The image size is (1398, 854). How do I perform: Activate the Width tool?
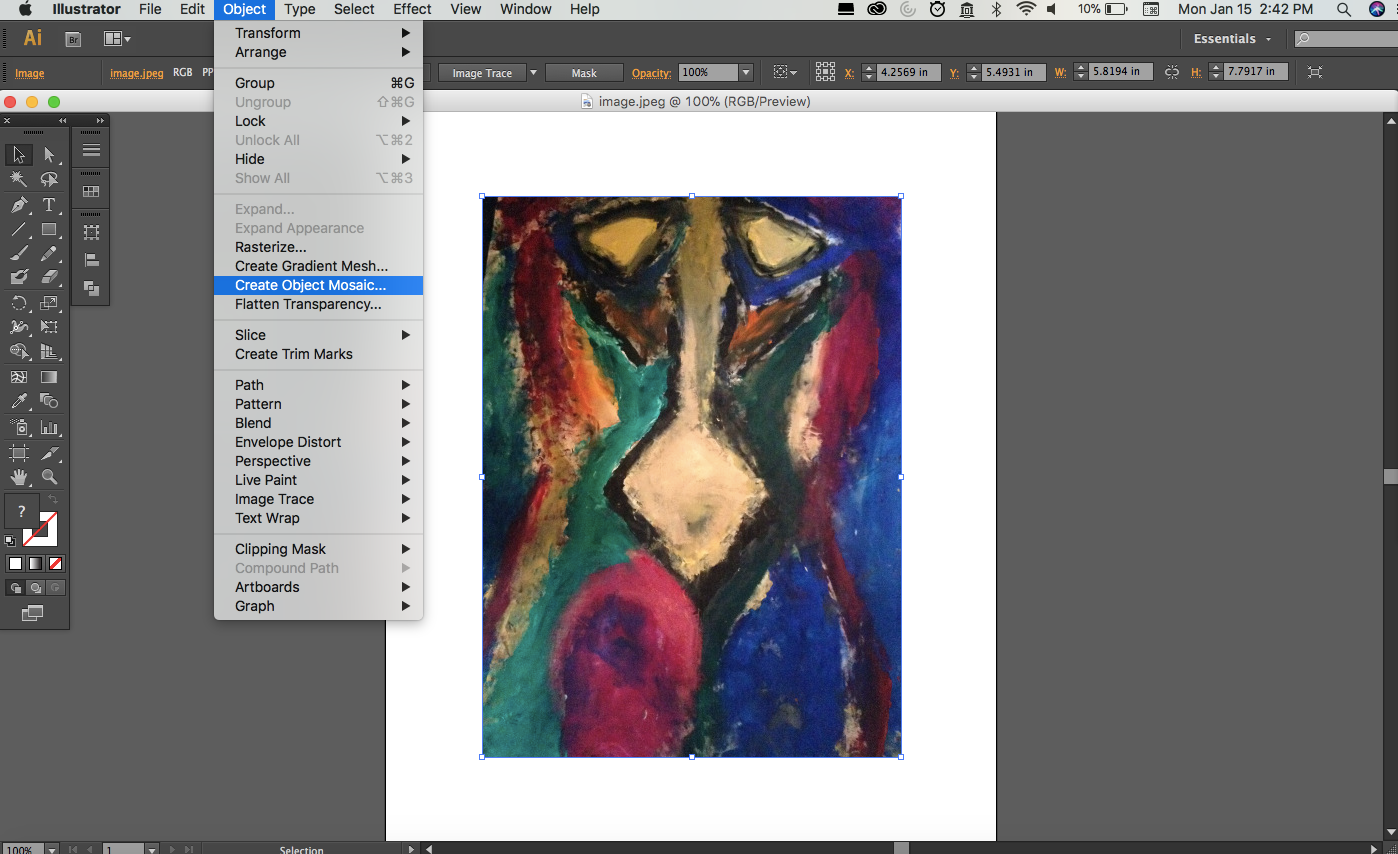tap(18, 327)
